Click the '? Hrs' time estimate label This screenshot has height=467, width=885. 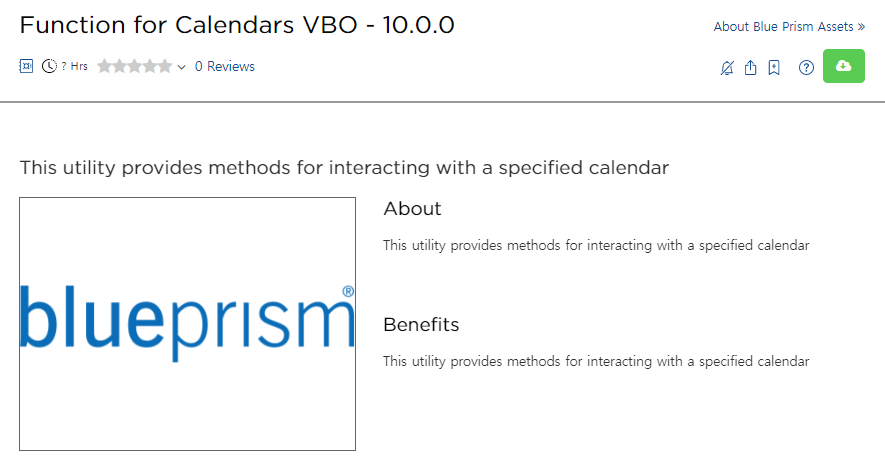pyautogui.click(x=74, y=66)
